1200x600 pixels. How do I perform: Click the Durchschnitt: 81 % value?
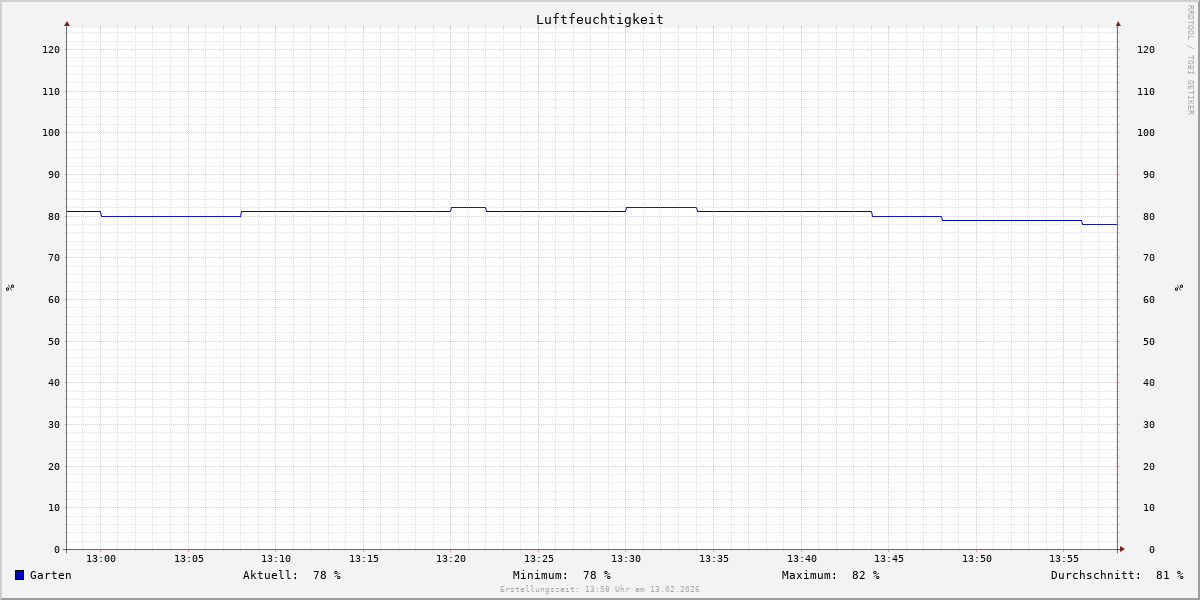1117,575
